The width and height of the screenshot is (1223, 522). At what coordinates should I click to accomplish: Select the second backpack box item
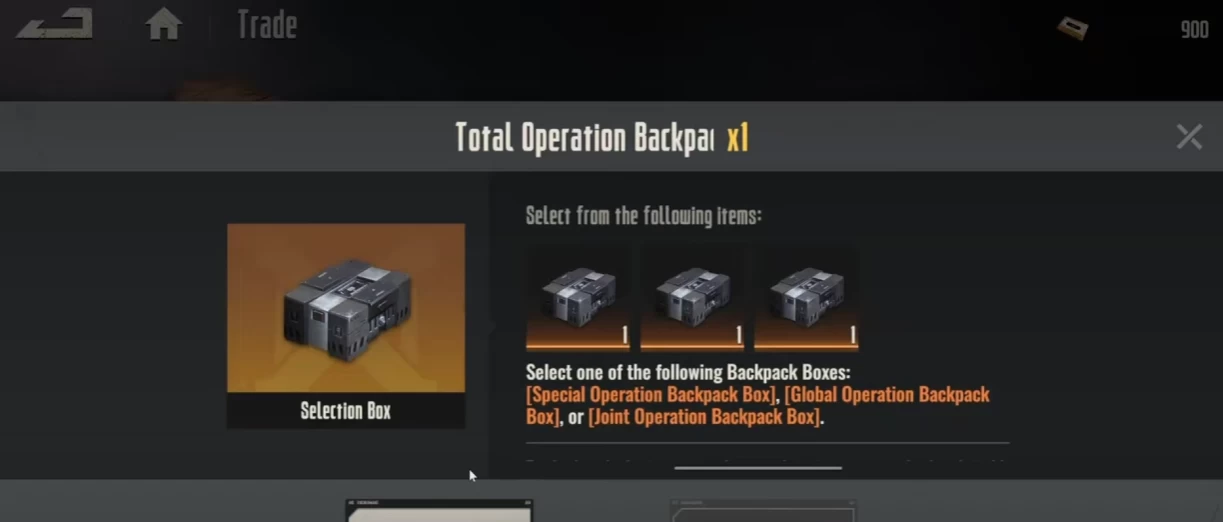(x=692, y=299)
